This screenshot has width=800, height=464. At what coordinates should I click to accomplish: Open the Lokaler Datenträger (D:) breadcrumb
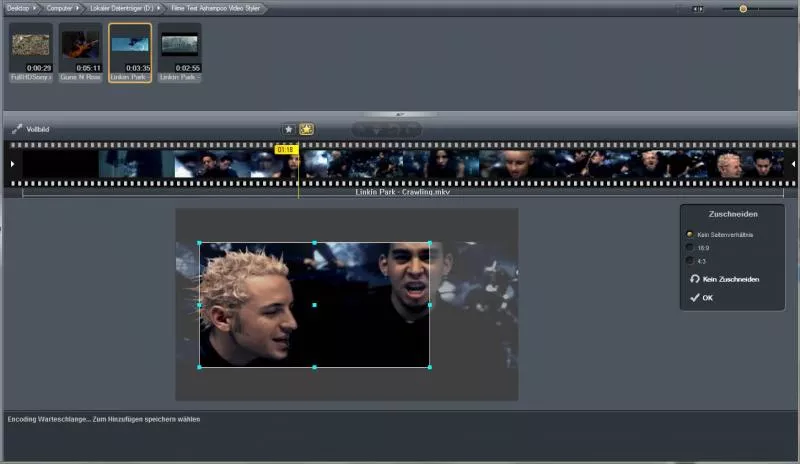point(121,8)
